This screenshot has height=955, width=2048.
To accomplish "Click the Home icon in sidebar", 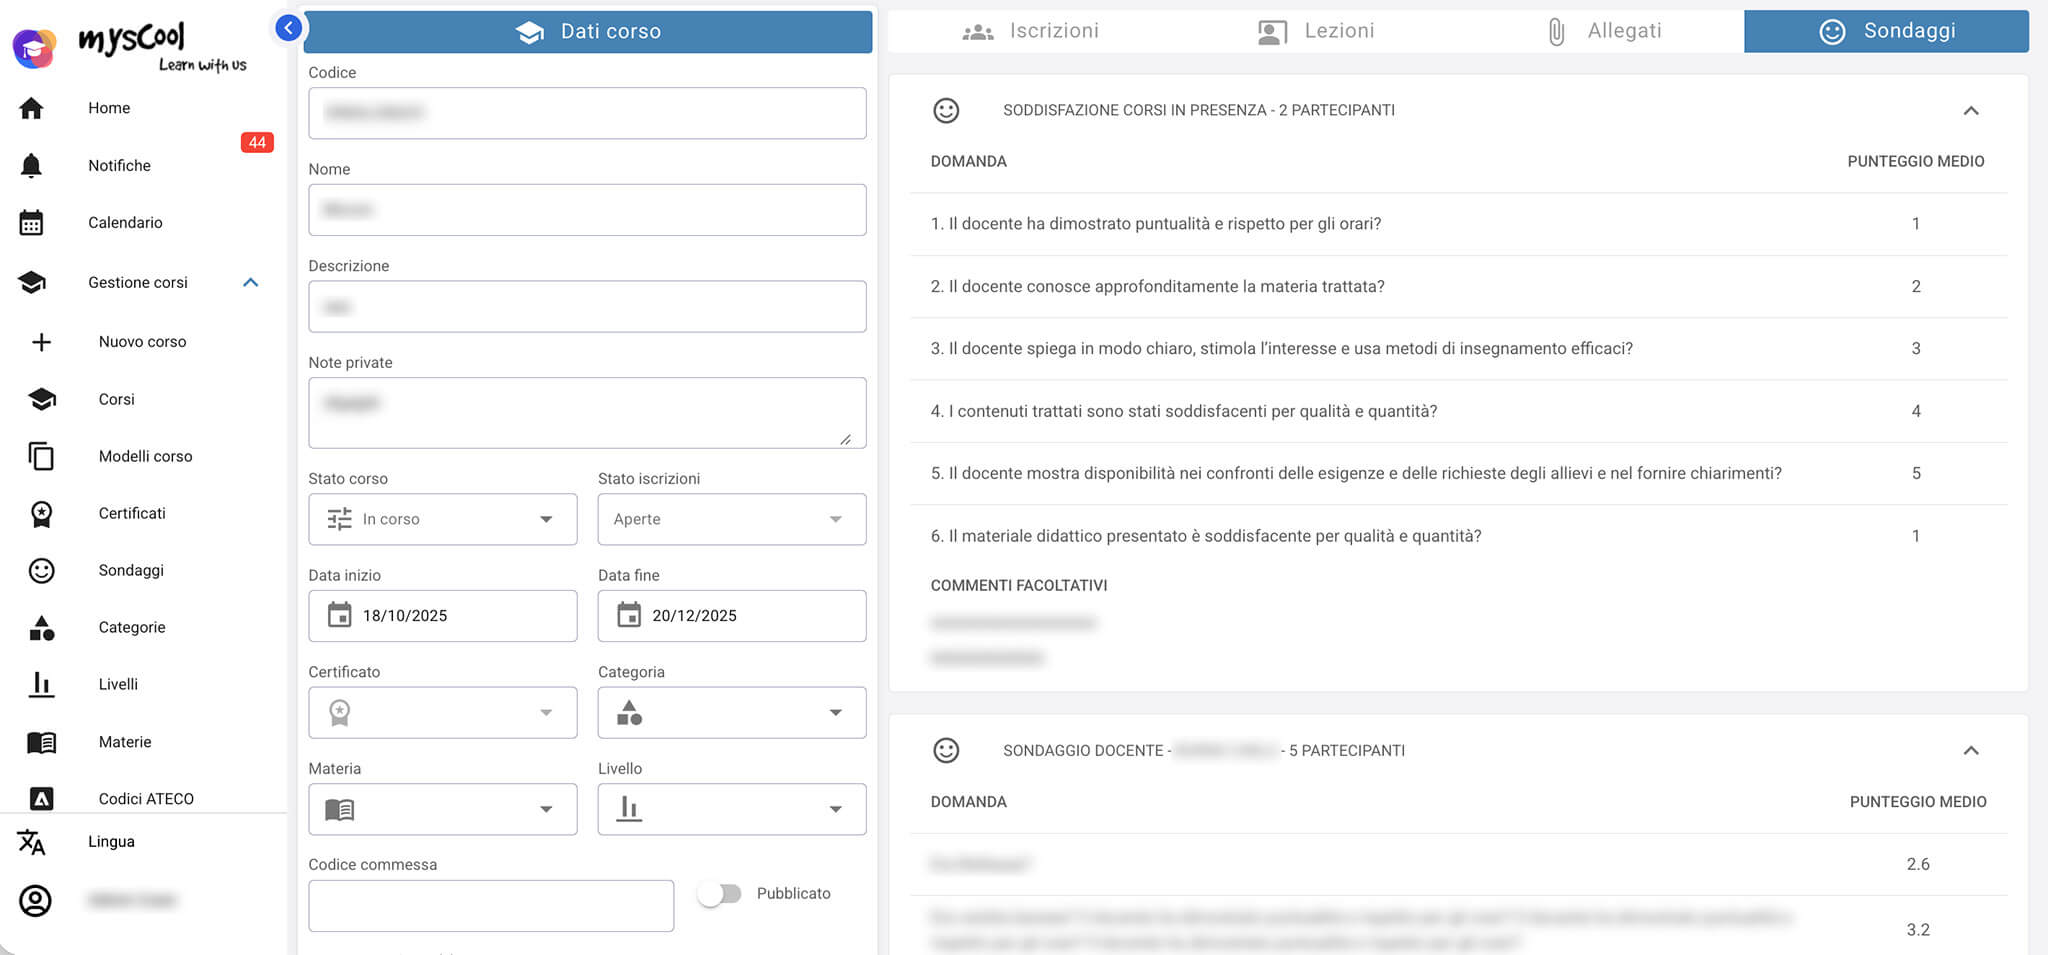I will (32, 108).
